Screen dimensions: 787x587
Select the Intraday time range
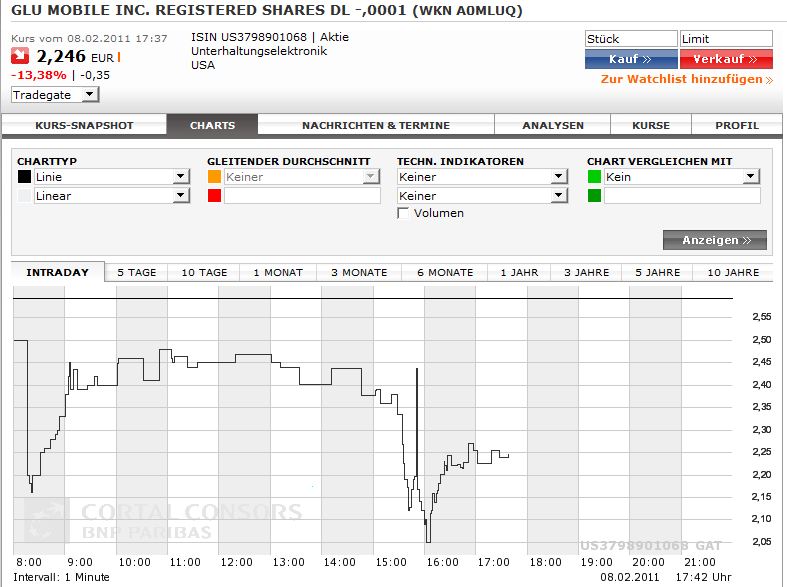pyautogui.click(x=58, y=272)
